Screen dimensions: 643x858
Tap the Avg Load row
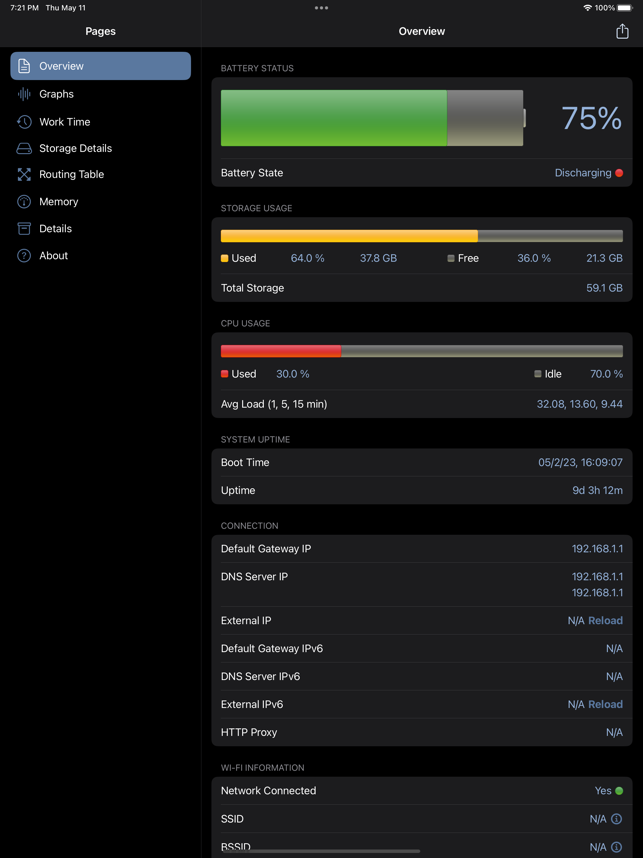click(x=422, y=404)
